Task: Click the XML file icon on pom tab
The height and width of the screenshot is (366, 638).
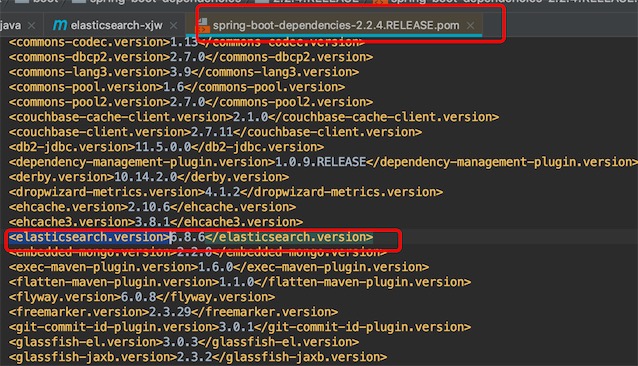Action: (203, 26)
